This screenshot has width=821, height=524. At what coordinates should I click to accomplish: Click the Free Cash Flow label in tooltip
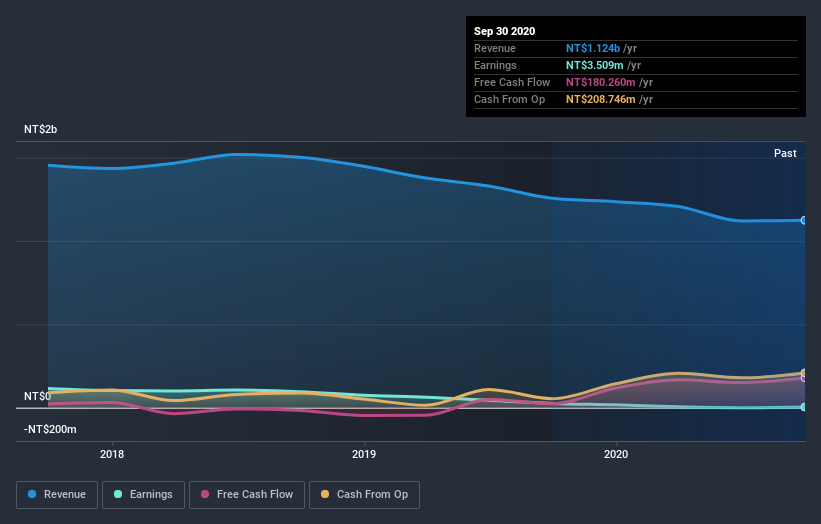(512, 82)
